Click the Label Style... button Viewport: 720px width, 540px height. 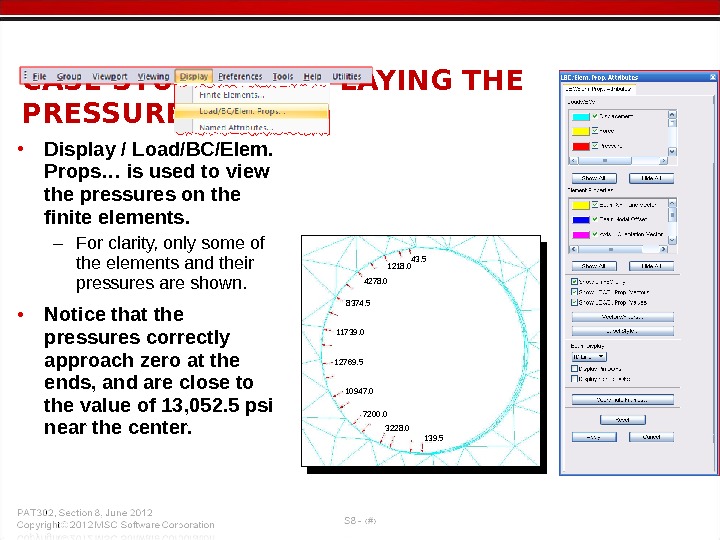tap(623, 331)
